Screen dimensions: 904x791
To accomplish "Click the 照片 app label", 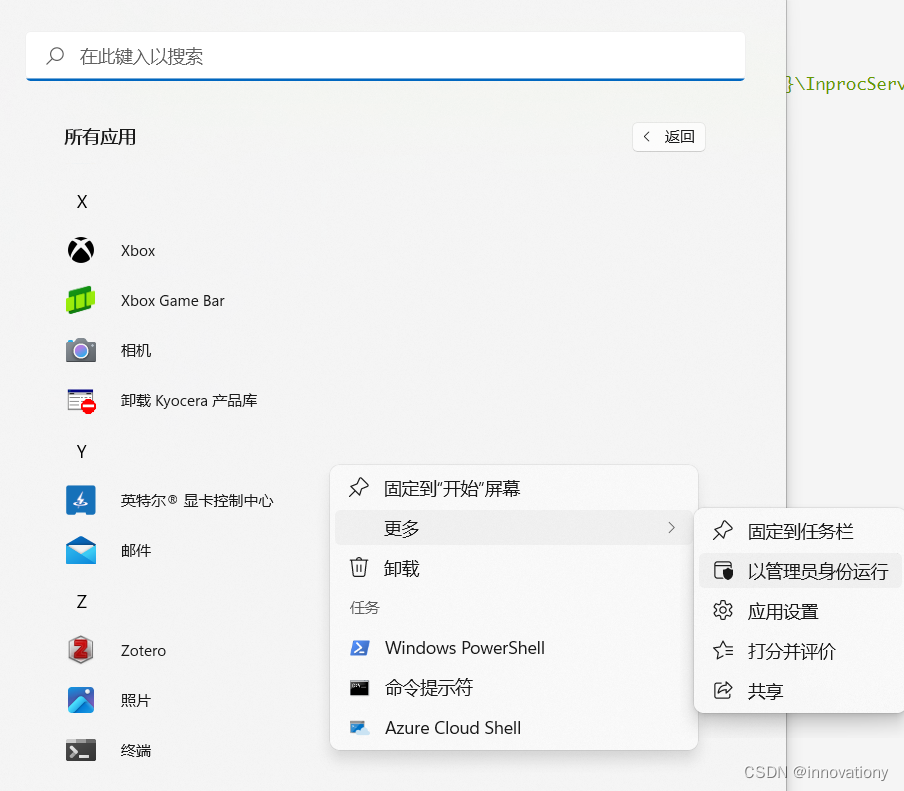I will (136, 700).
